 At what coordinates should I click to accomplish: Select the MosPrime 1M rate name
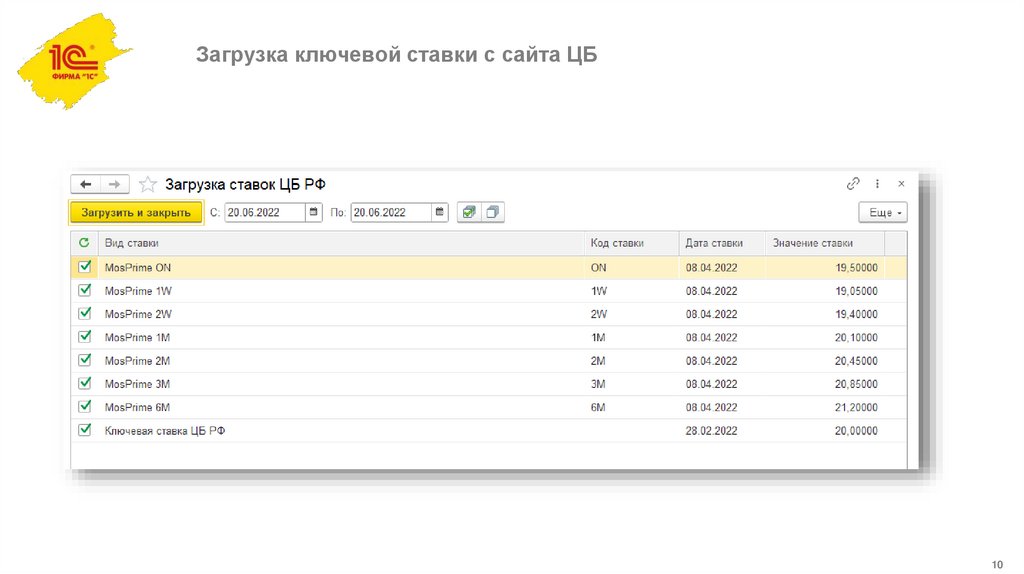point(137,338)
